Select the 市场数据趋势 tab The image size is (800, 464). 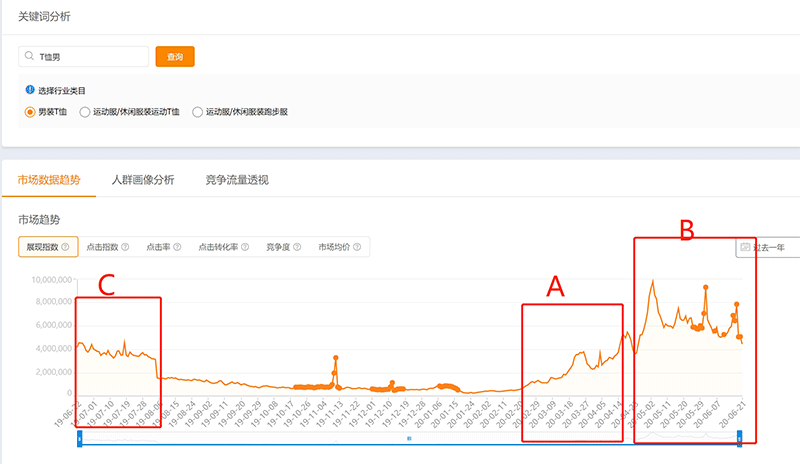49,179
